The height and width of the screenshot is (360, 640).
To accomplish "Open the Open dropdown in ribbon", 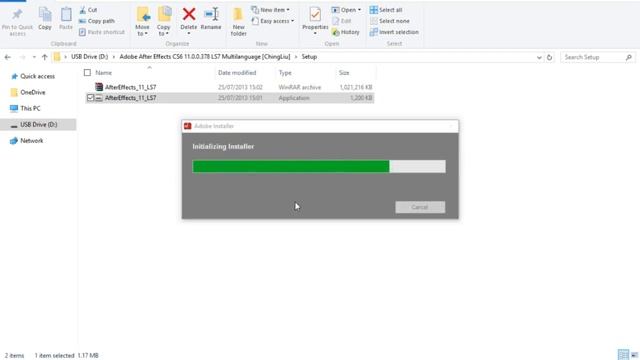I will [346, 10].
